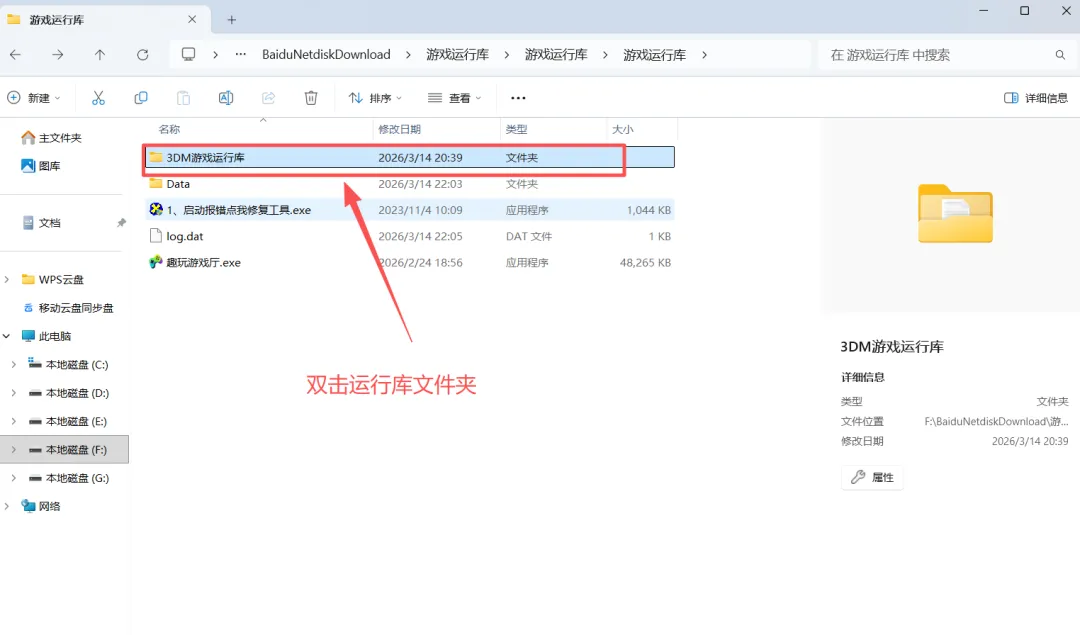Sort by the 大小 column header
The image size is (1080, 635).
[623, 129]
